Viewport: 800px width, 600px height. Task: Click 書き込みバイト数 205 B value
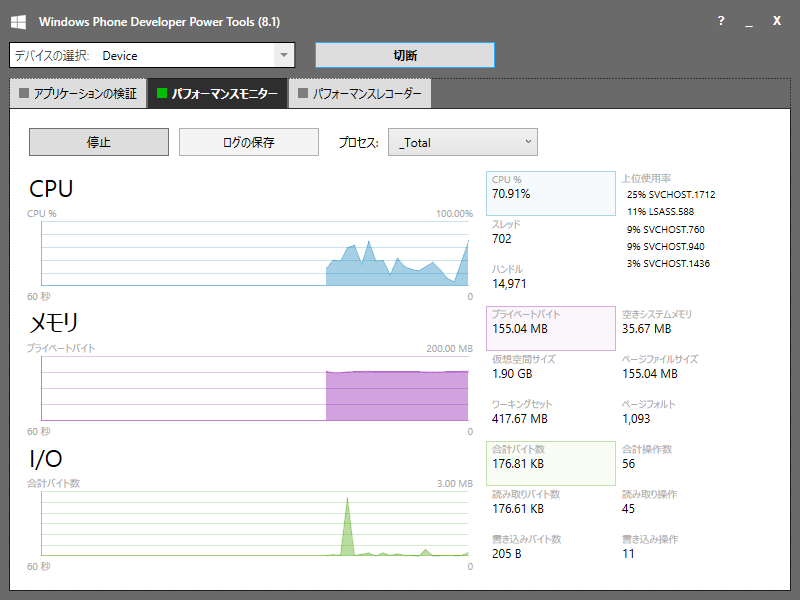(x=506, y=553)
